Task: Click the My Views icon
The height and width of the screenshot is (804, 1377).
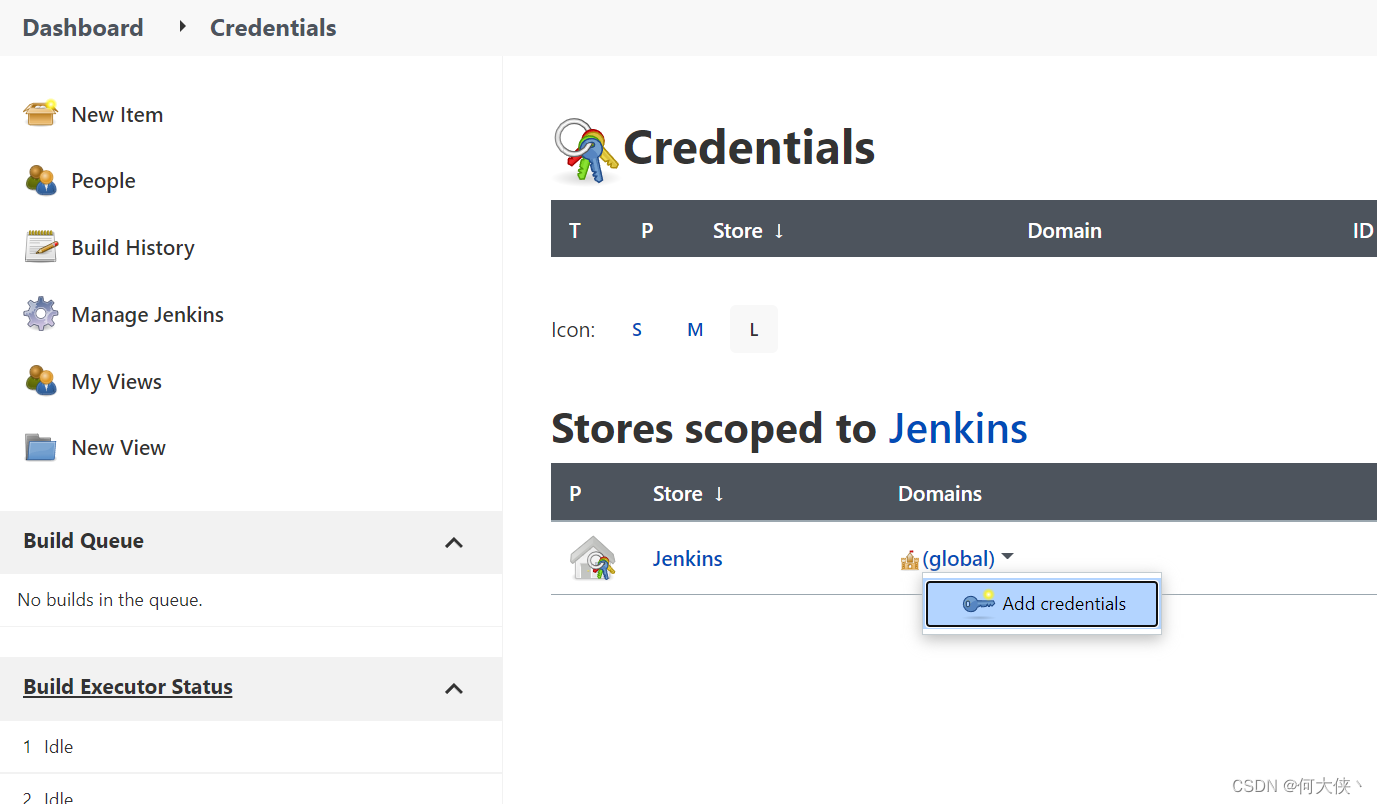Action: 41,381
